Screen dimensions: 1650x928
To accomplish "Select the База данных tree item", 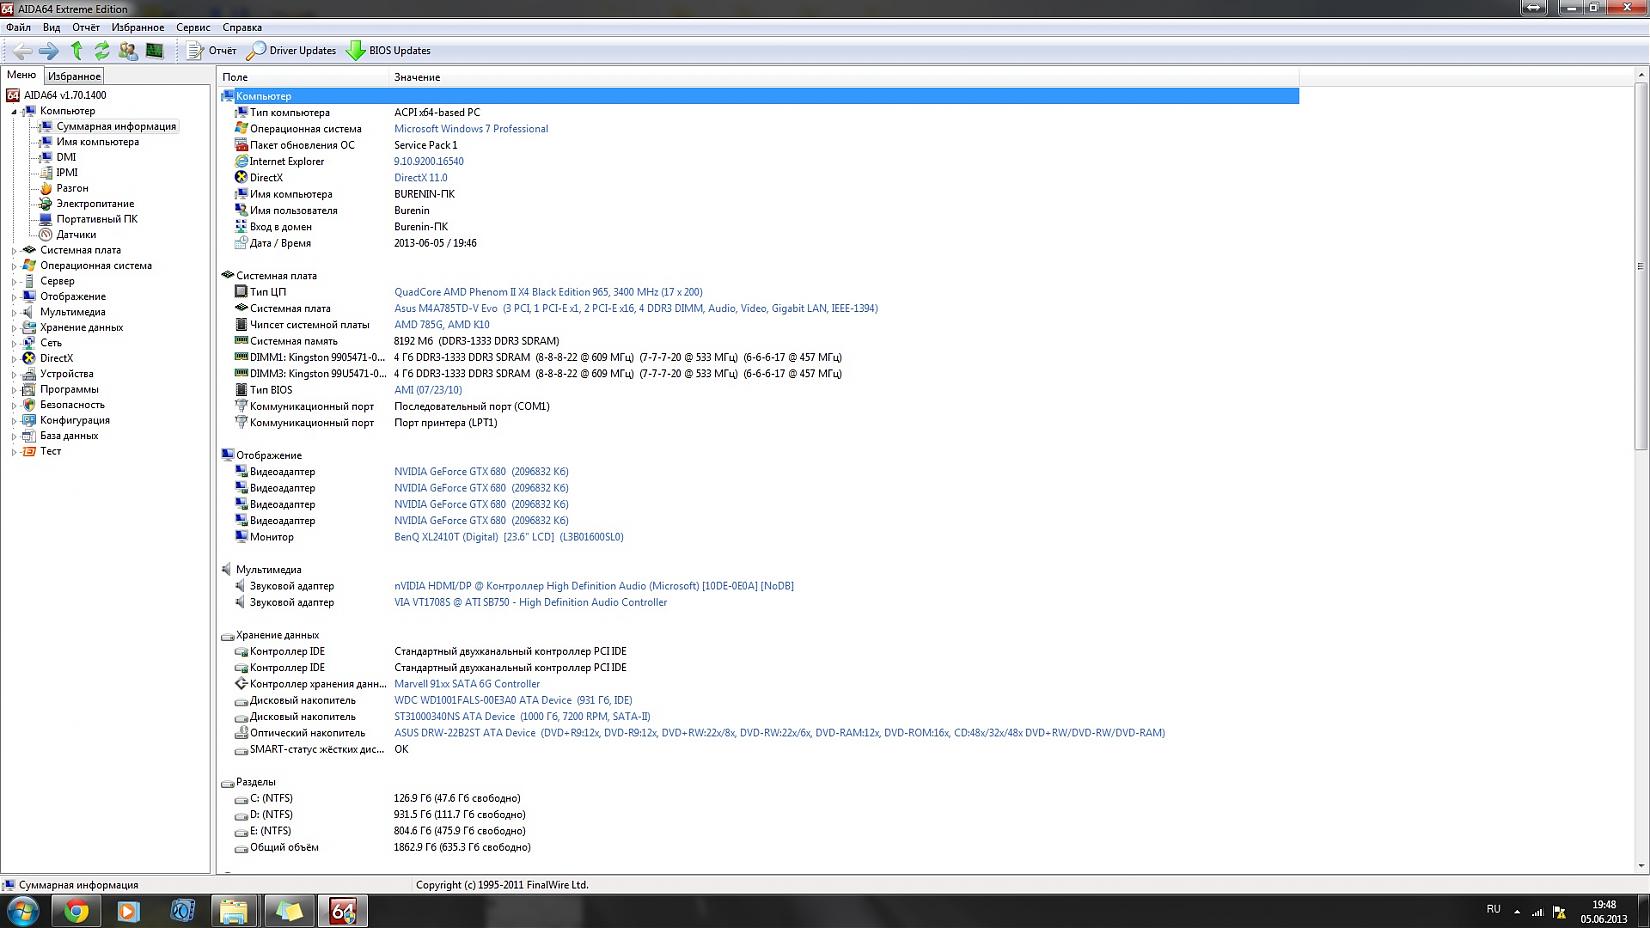I will 69,436.
